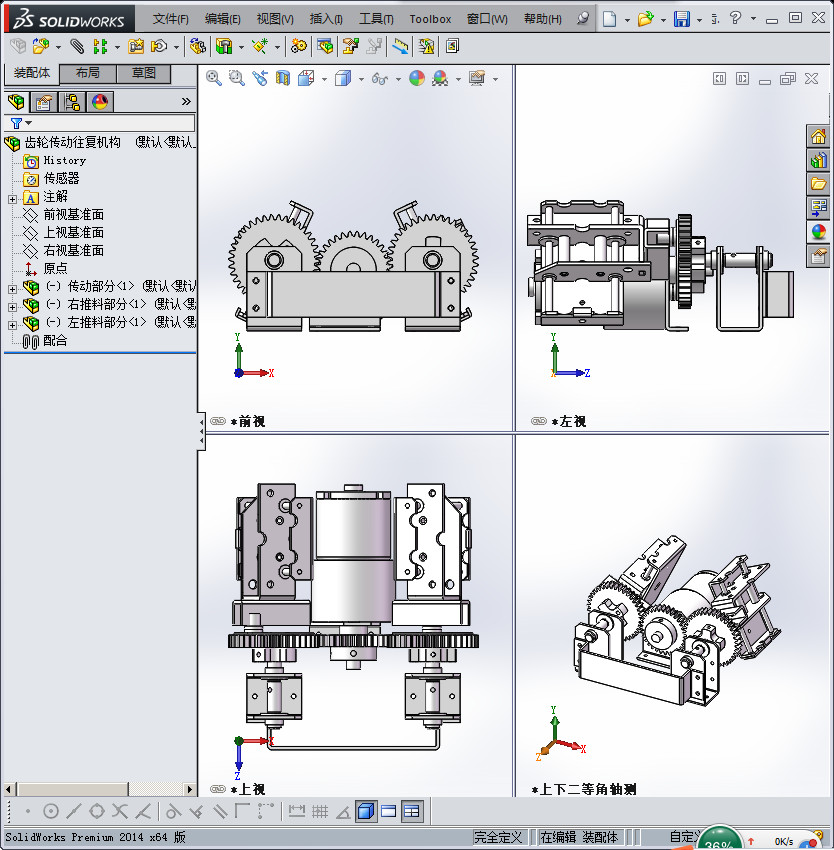Open the PropertyManager tab icon
834x850 pixels.
point(44,102)
